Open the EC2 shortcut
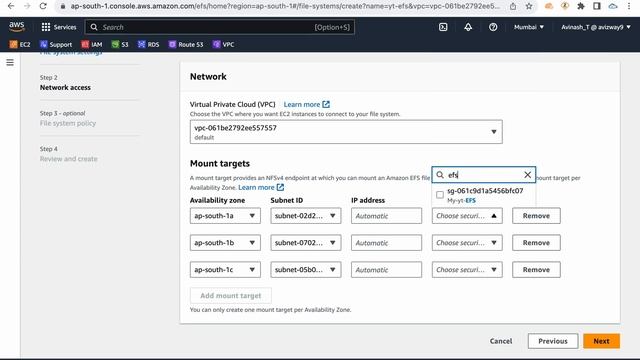Screen dimensions: 640x360 coord(20,44)
